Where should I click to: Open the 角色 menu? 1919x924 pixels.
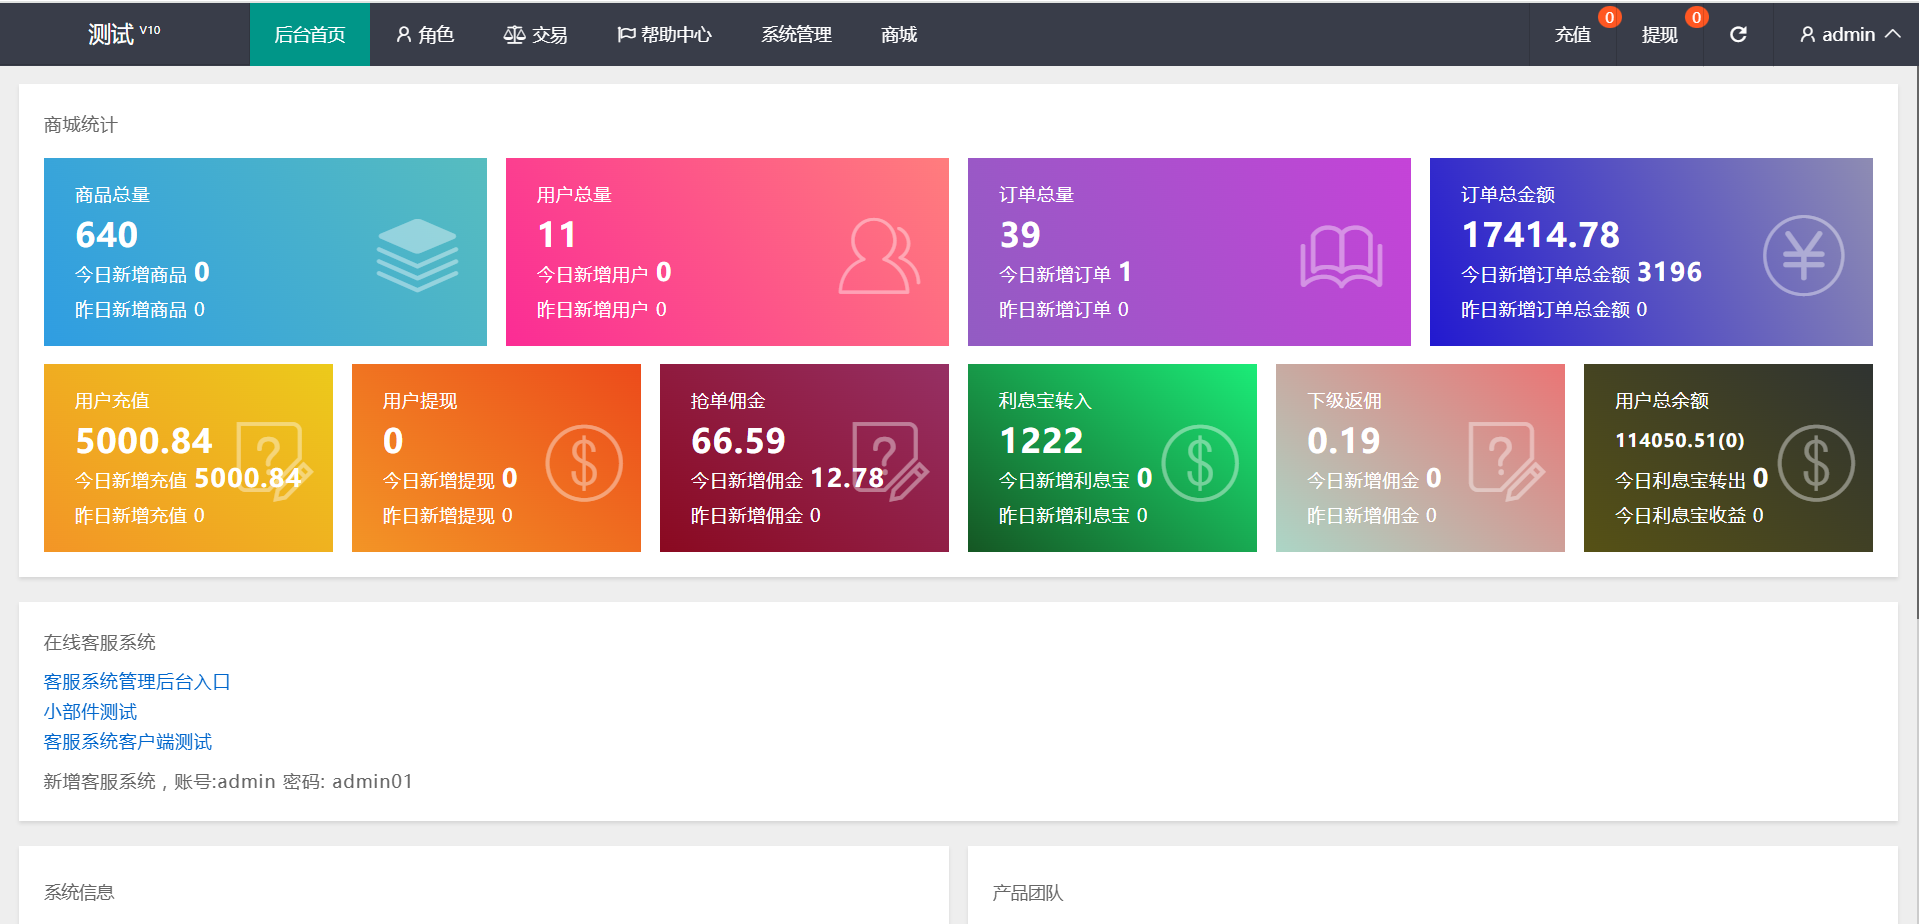click(425, 34)
